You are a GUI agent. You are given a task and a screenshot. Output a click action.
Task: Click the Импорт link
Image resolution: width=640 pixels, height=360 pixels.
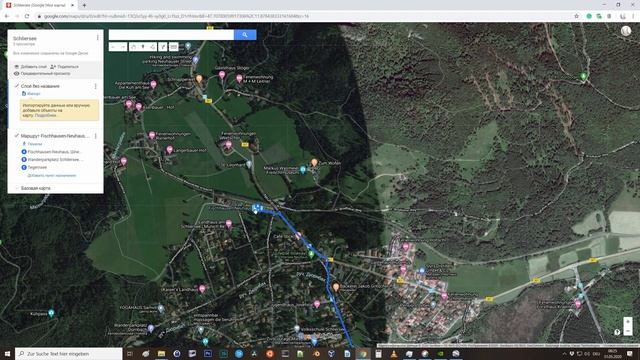(31, 93)
